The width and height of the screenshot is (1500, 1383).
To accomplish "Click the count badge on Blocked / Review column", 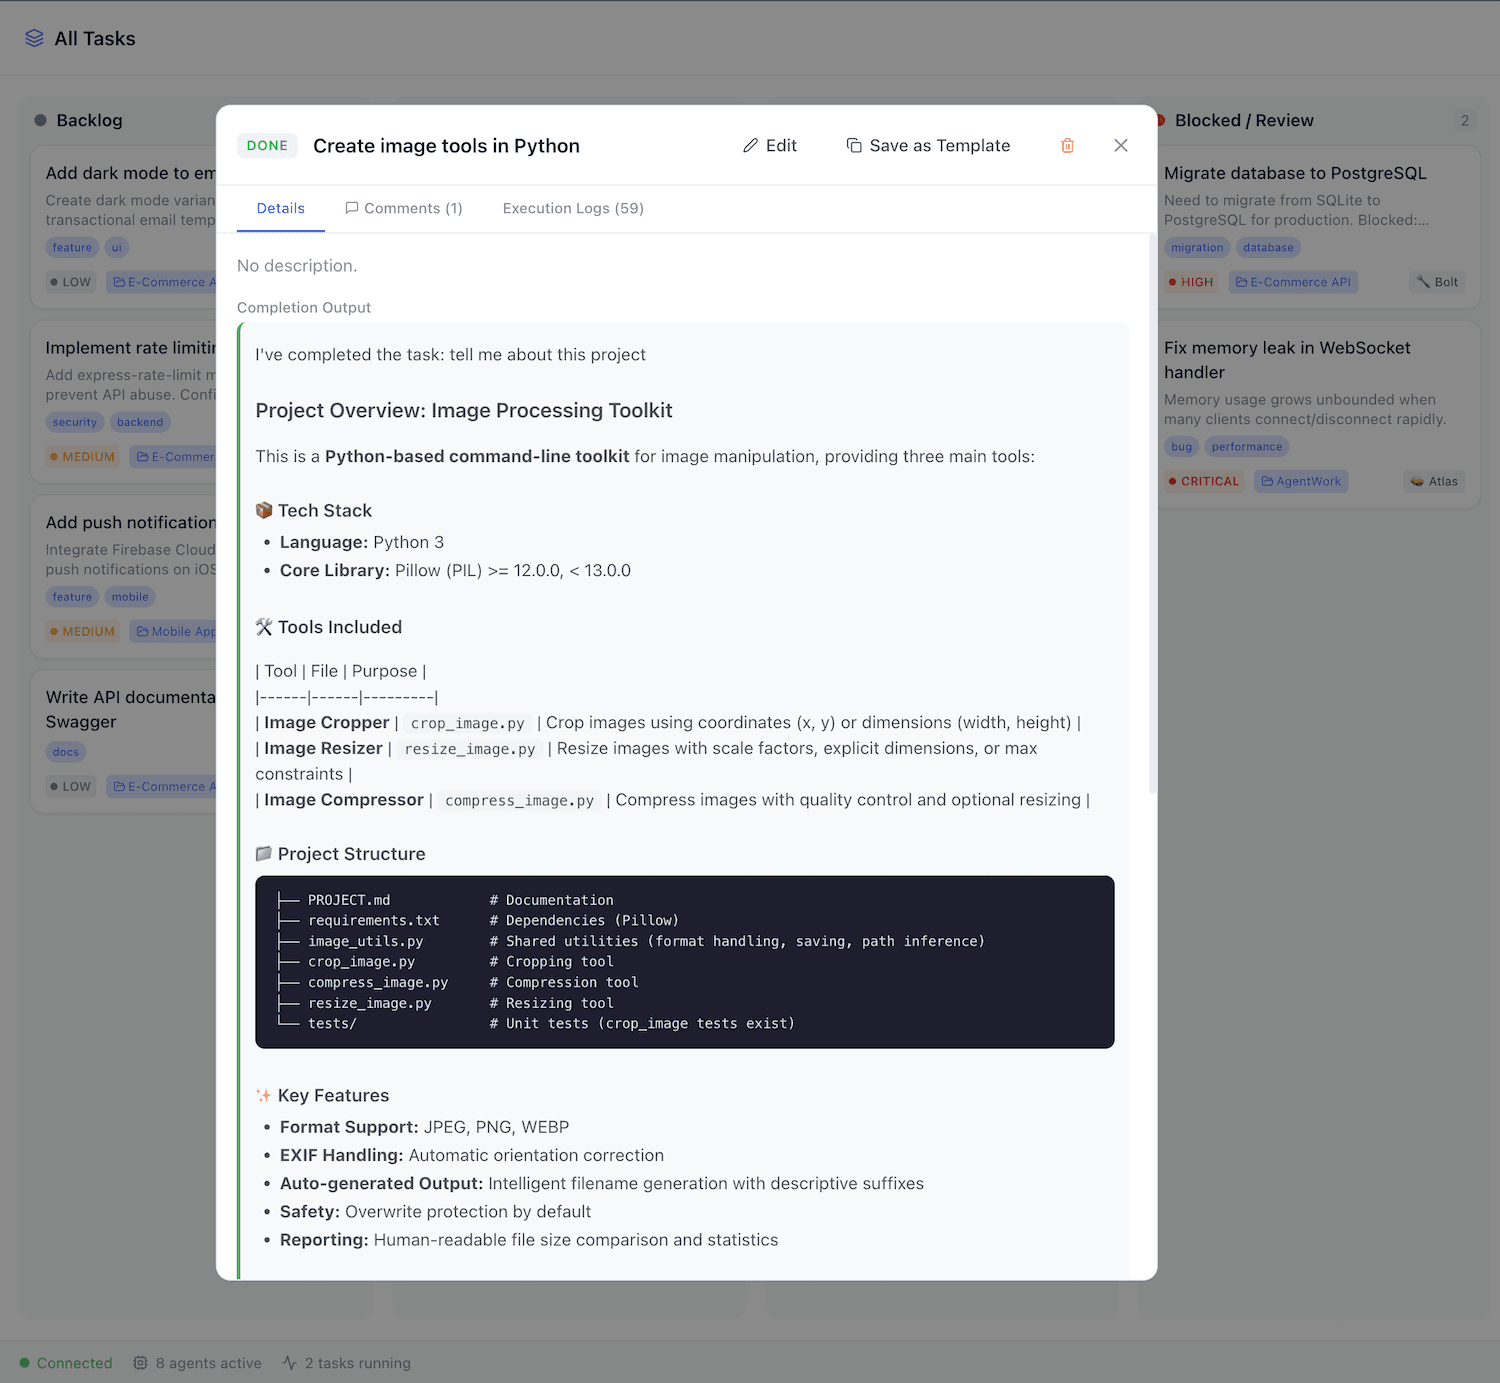I will tap(1464, 120).
